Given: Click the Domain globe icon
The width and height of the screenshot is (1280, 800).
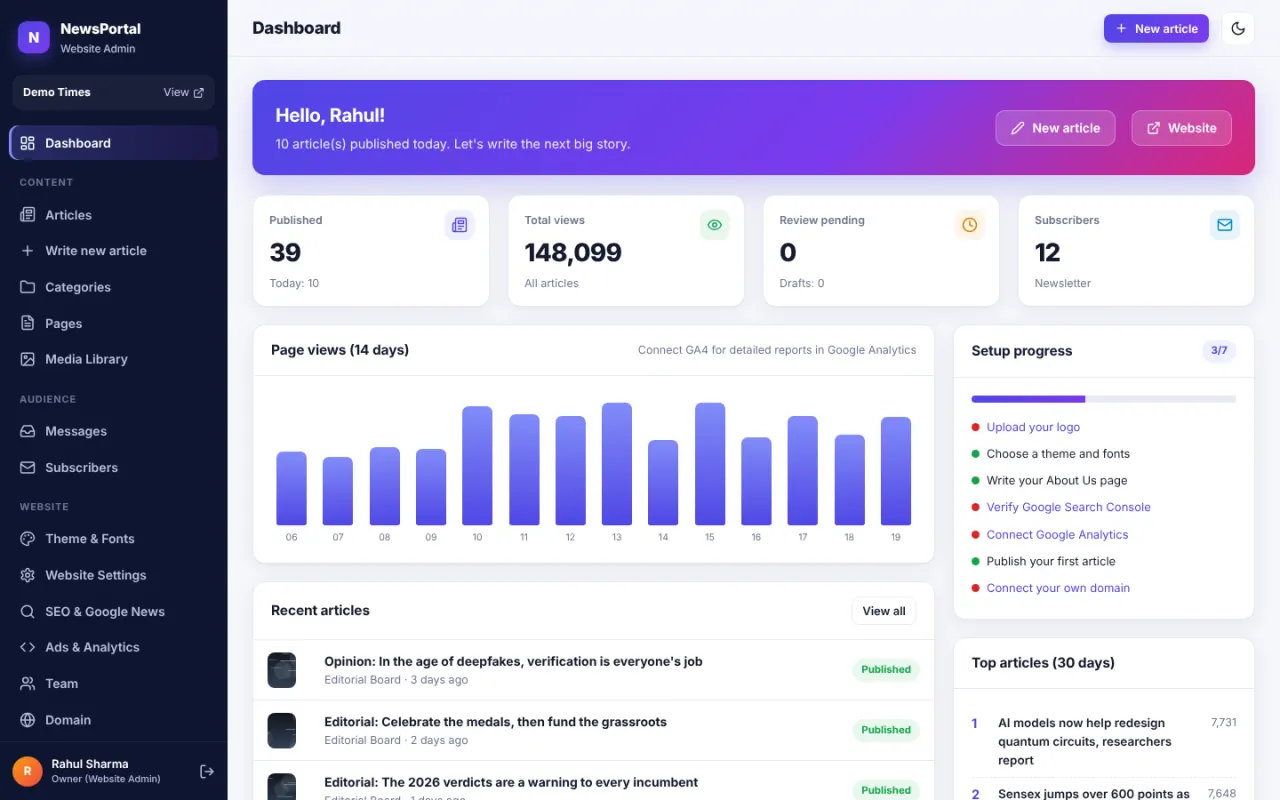Looking at the screenshot, I should point(27,720).
